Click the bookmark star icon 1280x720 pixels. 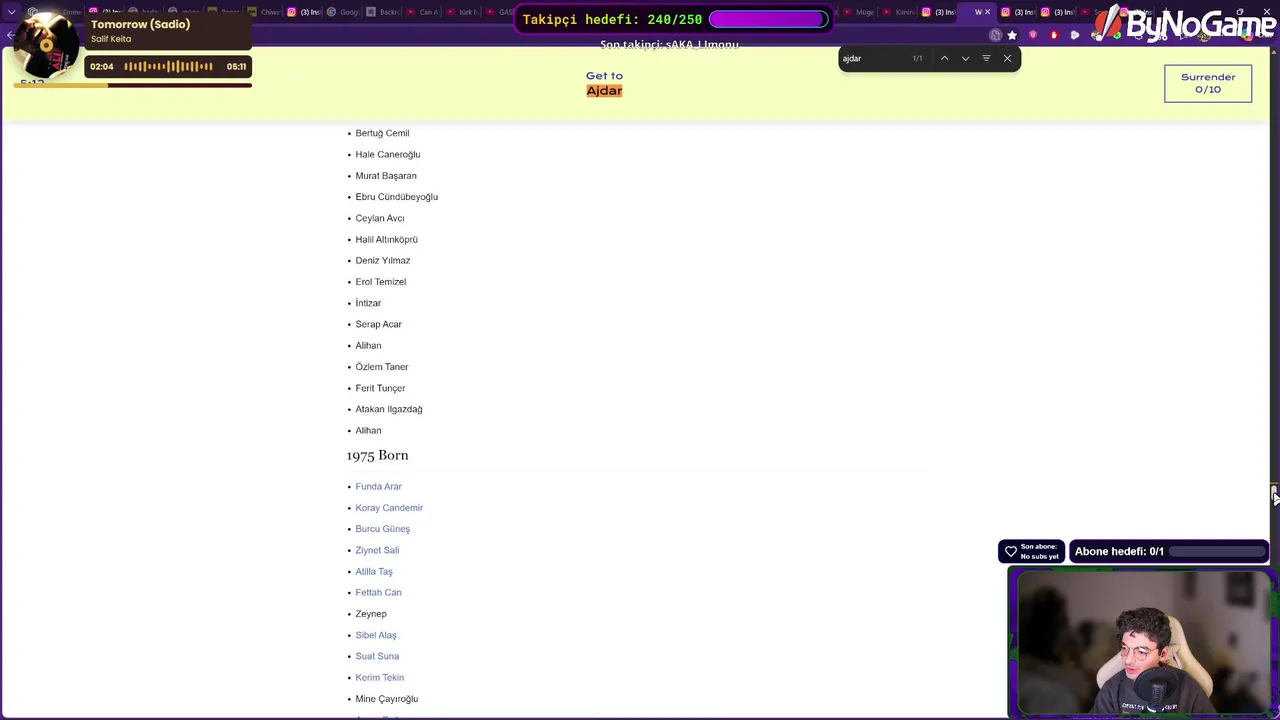click(x=1012, y=35)
